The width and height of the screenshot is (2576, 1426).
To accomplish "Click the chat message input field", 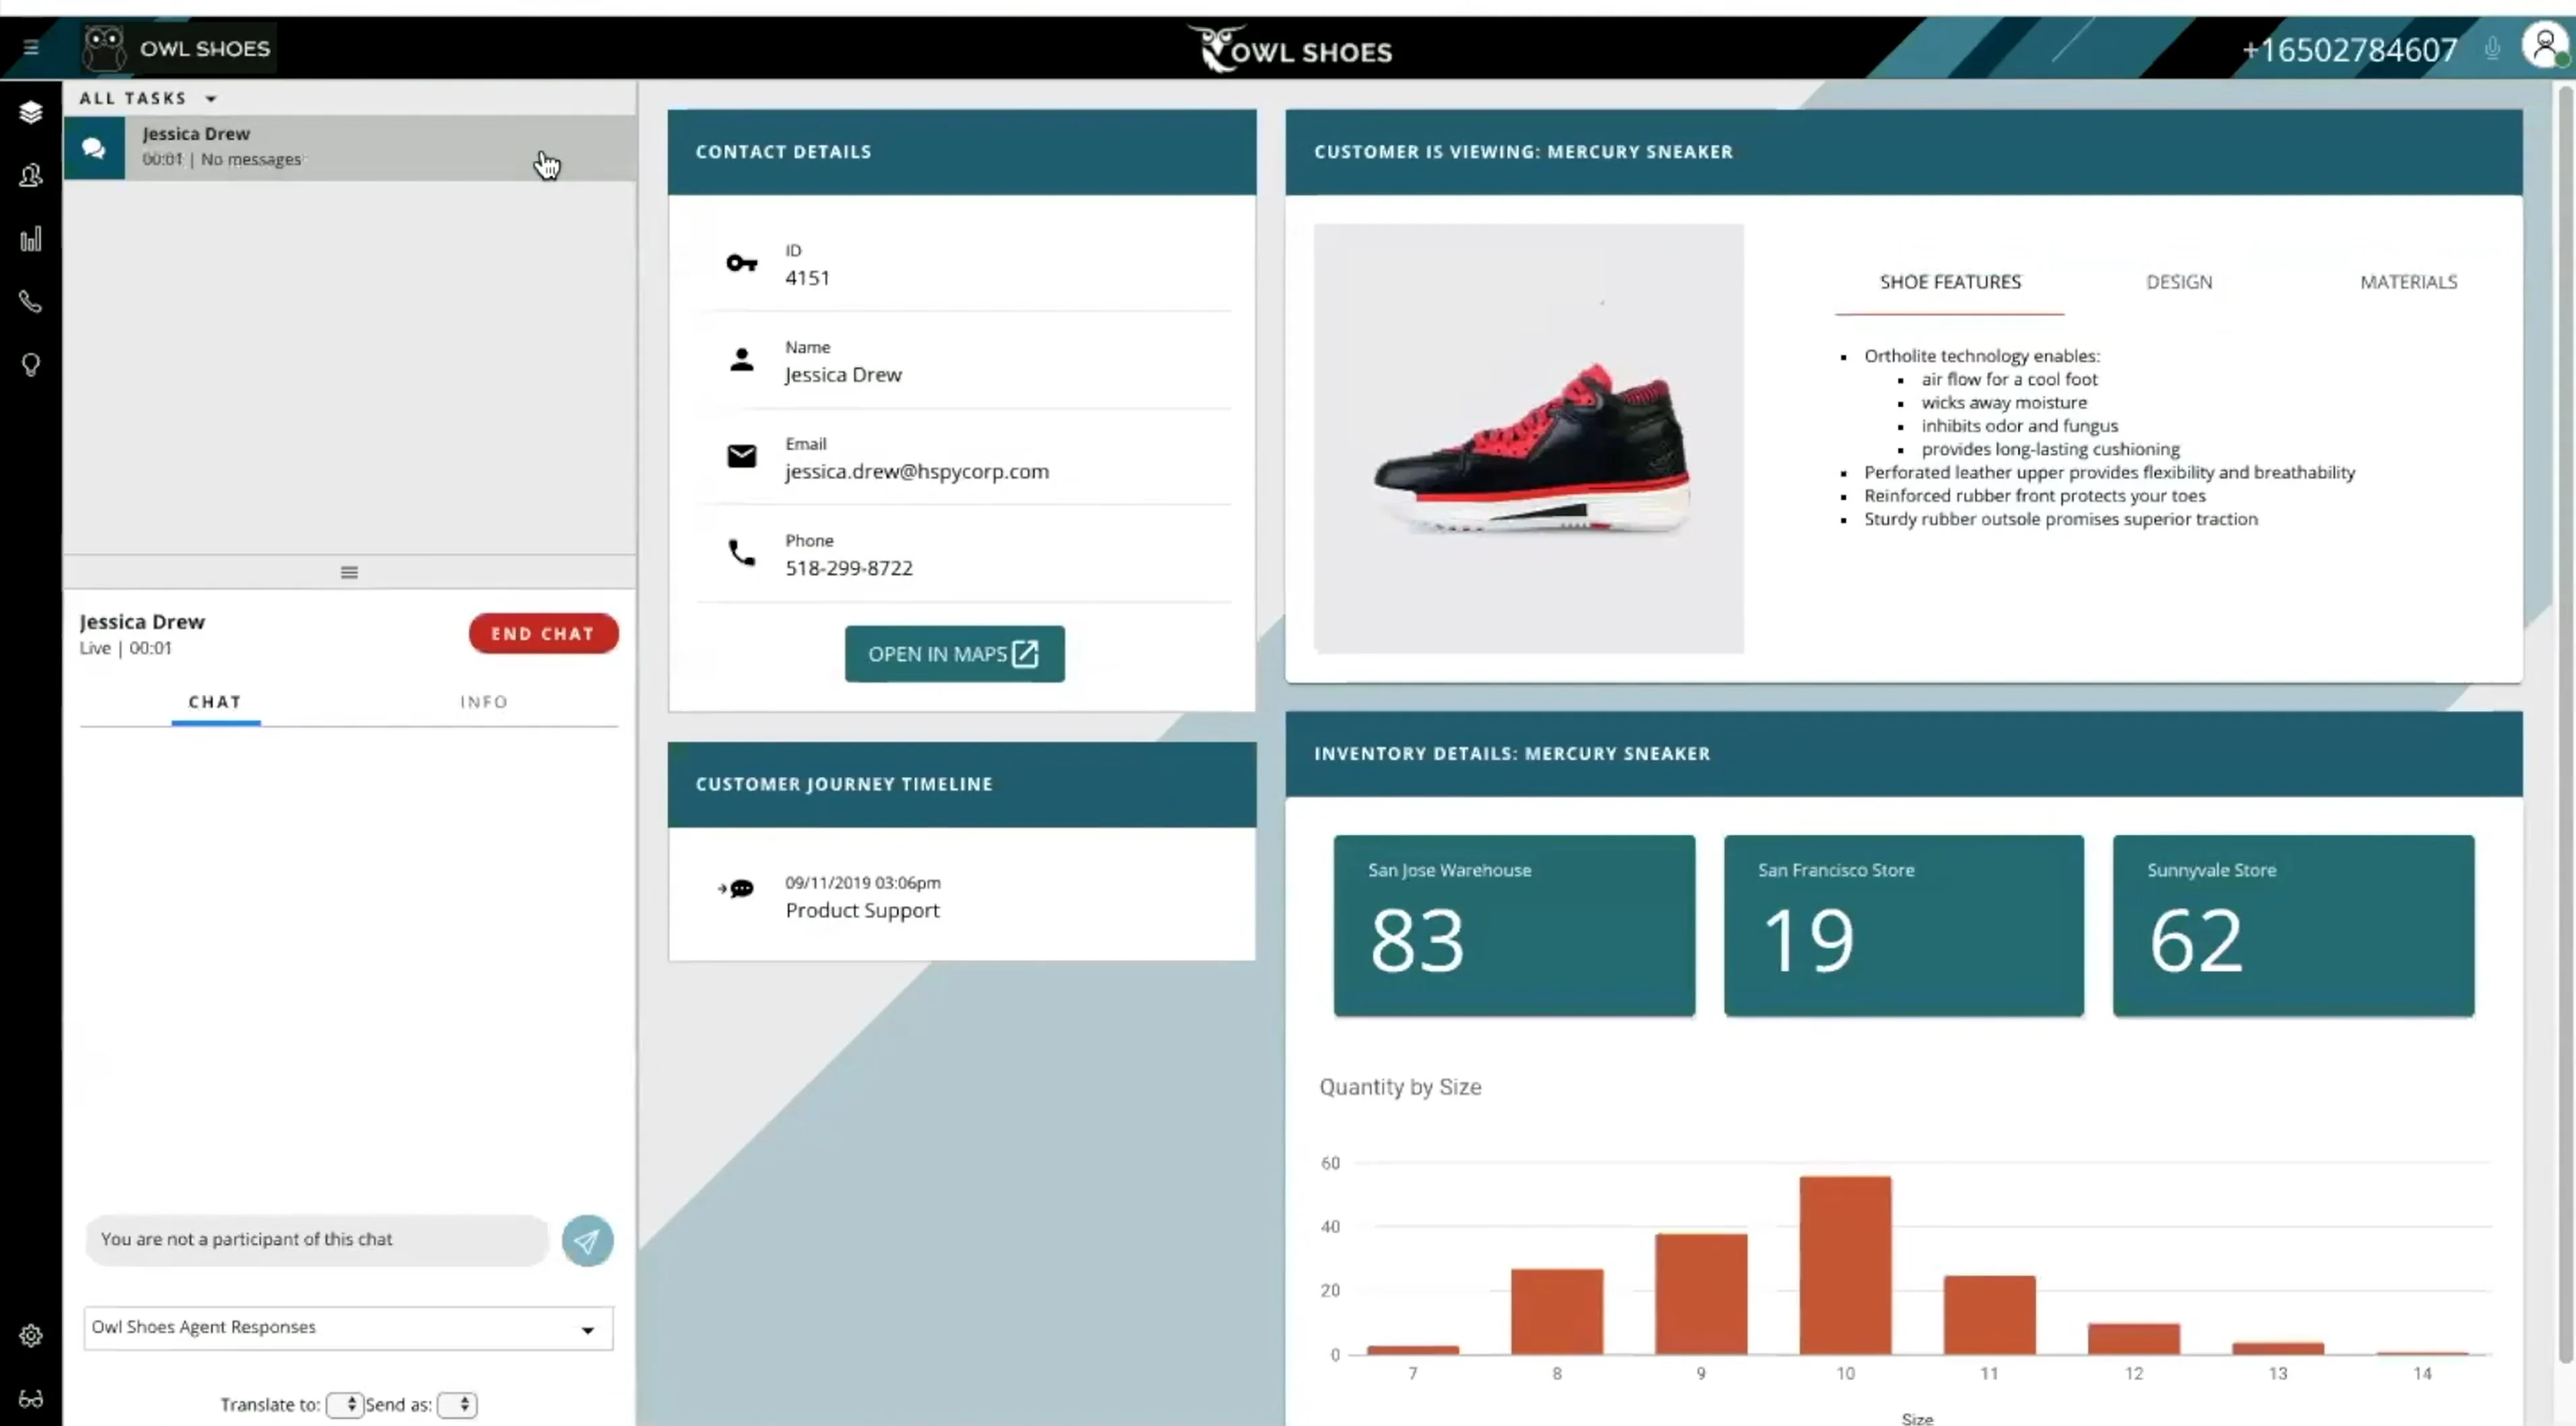I will (x=318, y=1238).
